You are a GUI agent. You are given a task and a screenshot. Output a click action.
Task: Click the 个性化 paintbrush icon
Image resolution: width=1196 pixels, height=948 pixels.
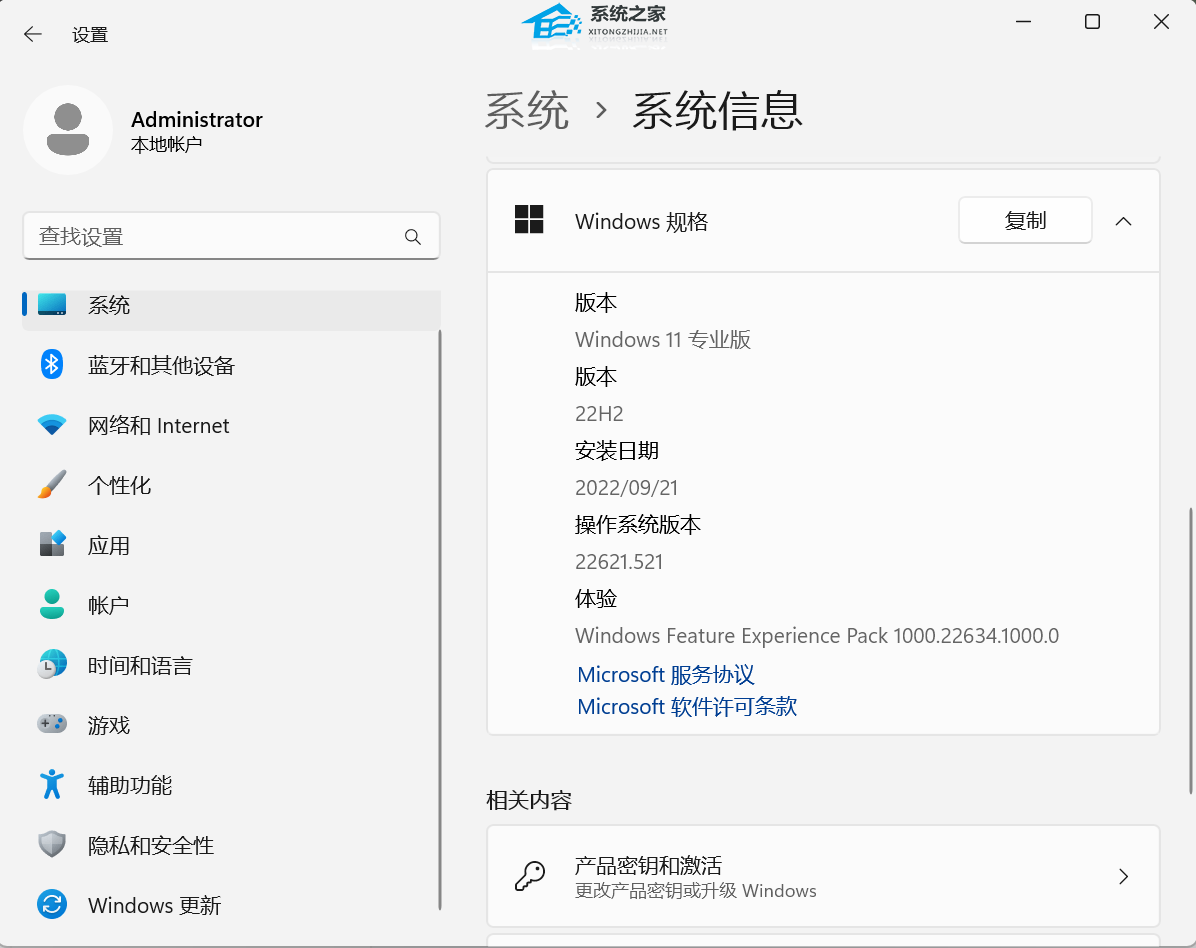click(52, 485)
